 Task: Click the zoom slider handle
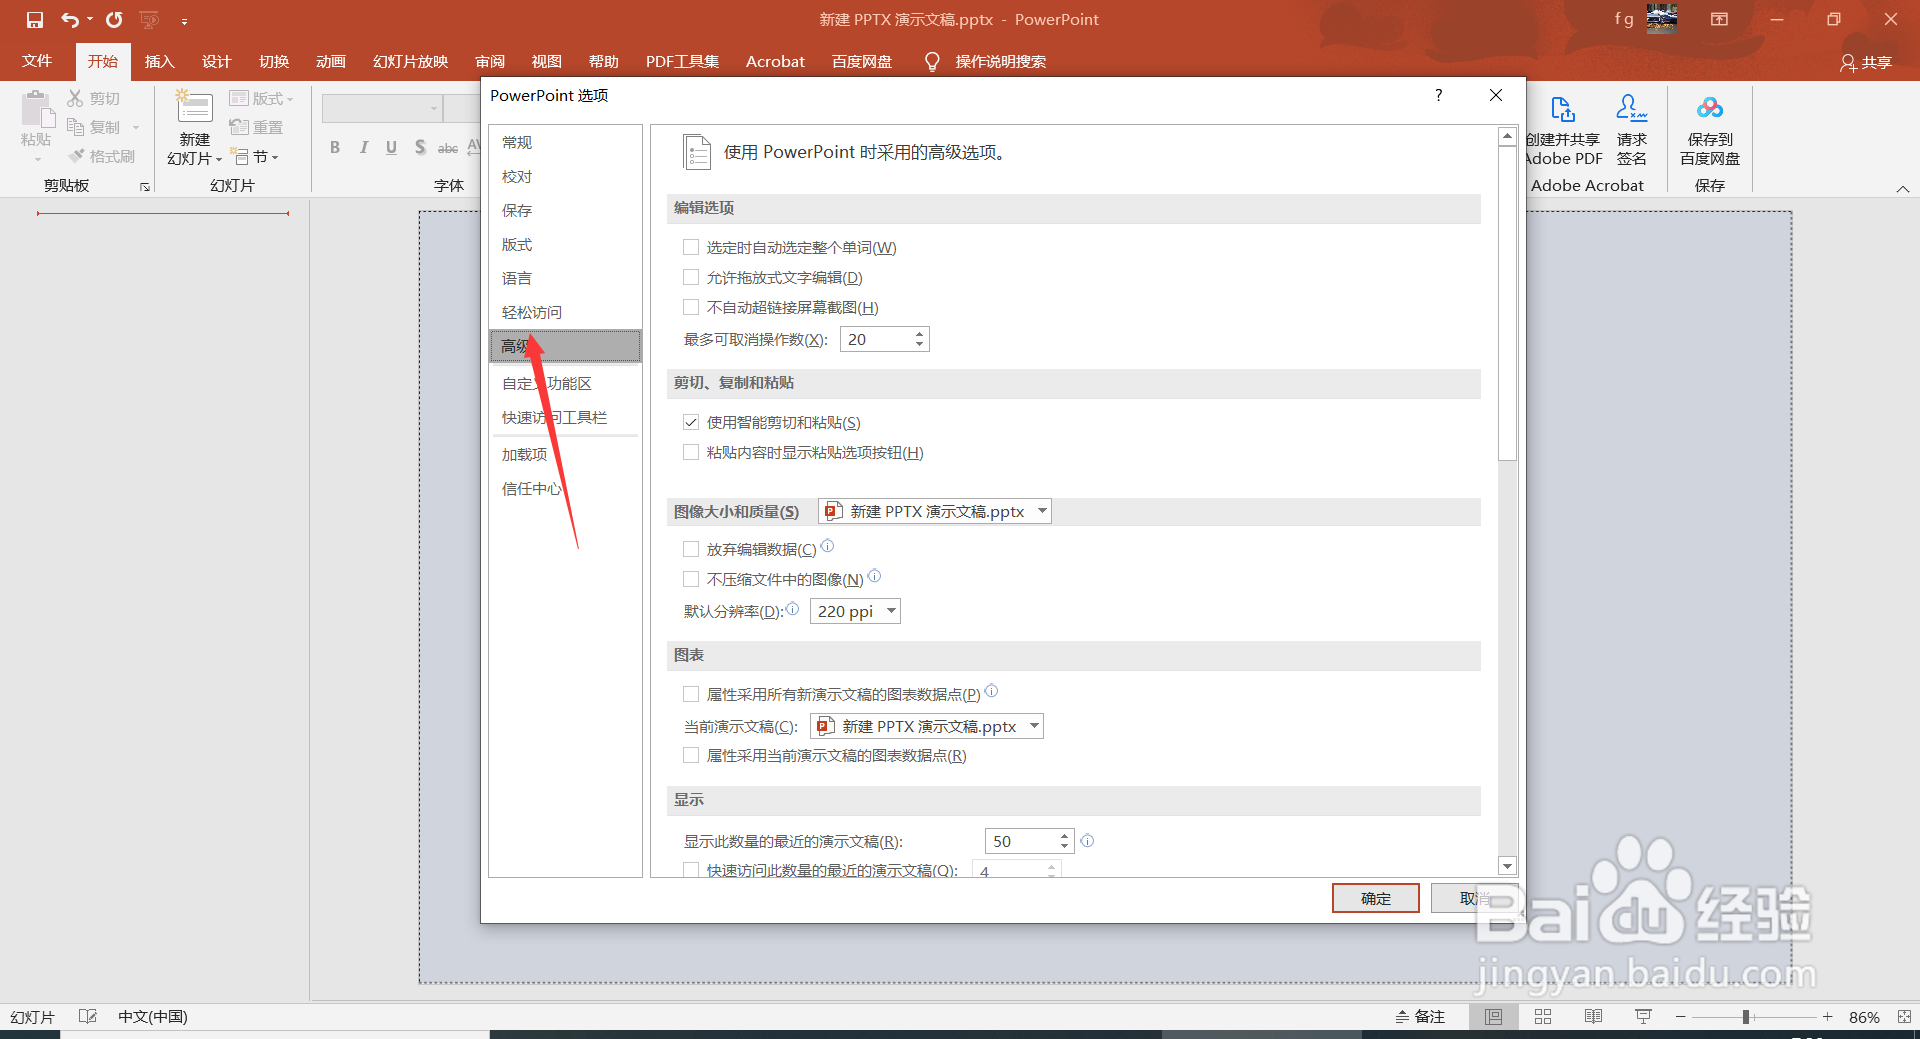(1746, 1017)
